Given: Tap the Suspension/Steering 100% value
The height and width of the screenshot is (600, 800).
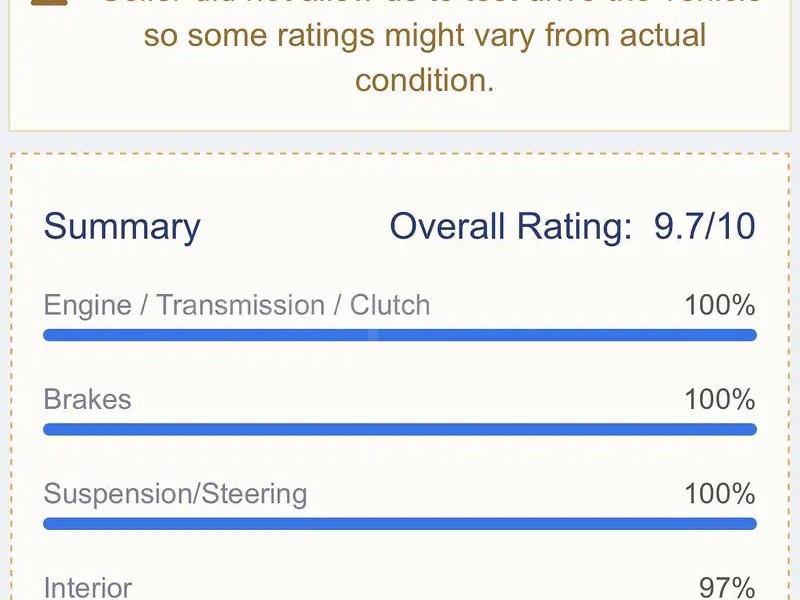Looking at the screenshot, I should 719,493.
